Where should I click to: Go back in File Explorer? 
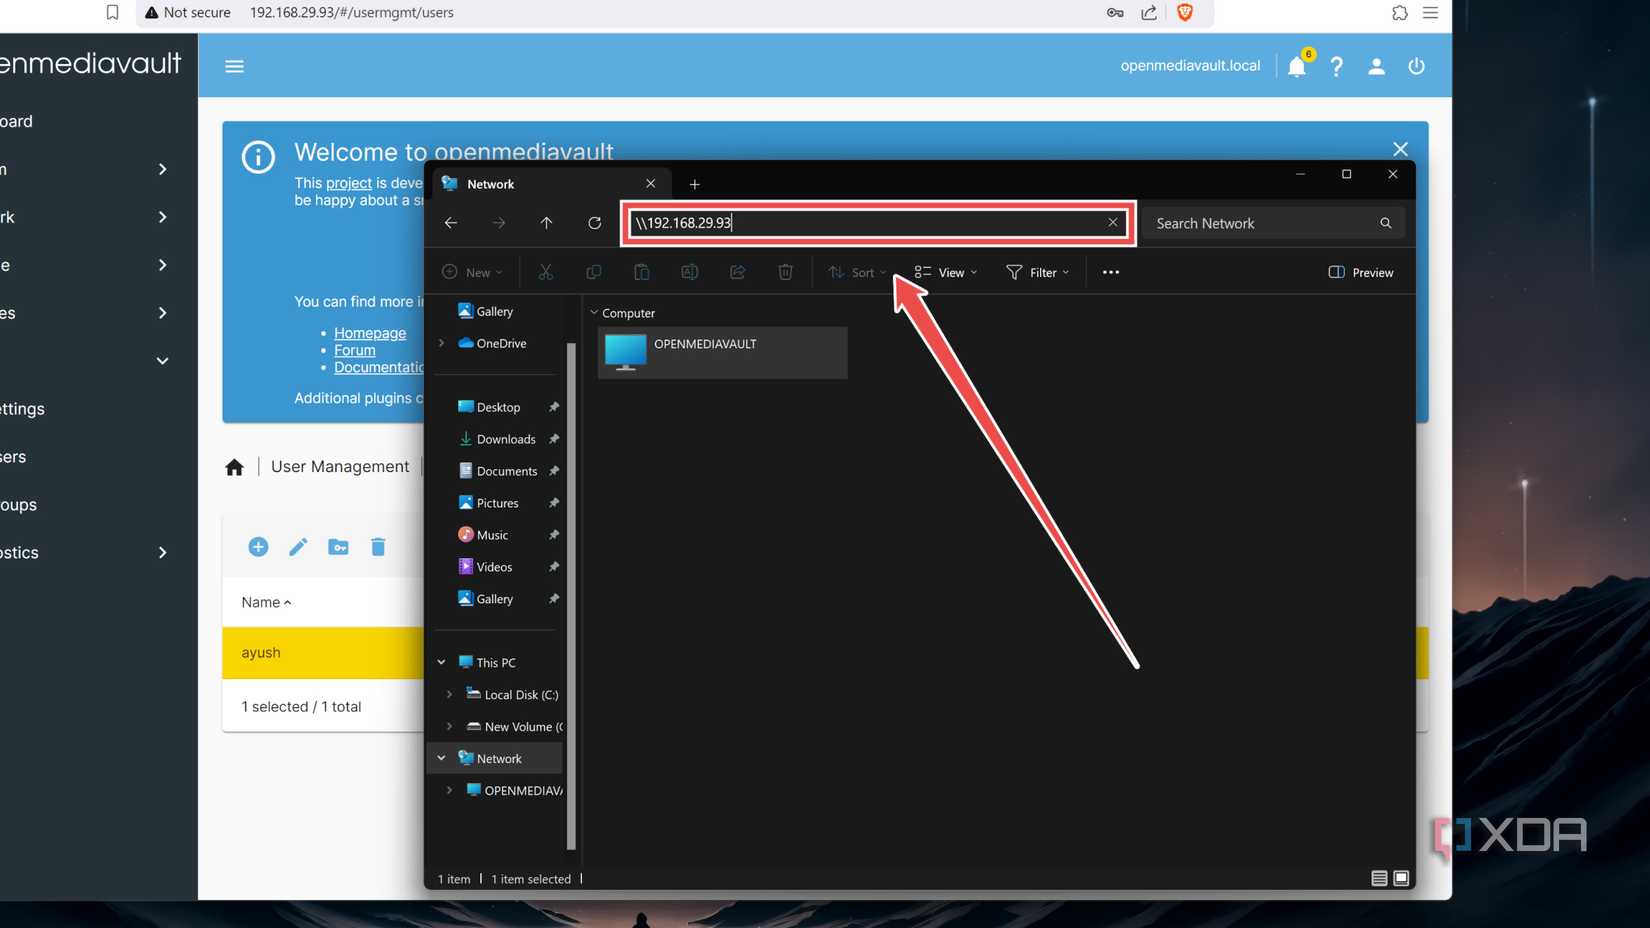tap(451, 223)
